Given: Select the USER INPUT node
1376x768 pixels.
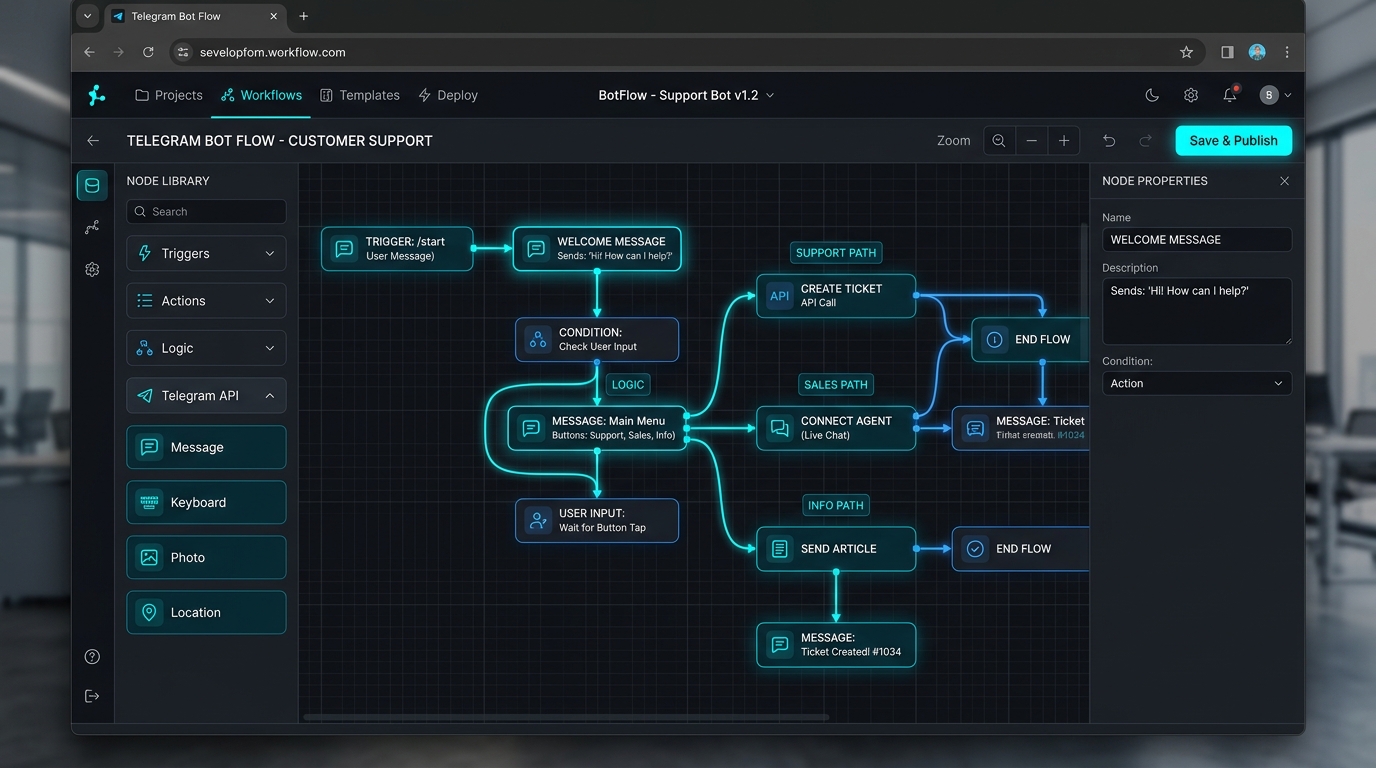Looking at the screenshot, I should click(597, 521).
